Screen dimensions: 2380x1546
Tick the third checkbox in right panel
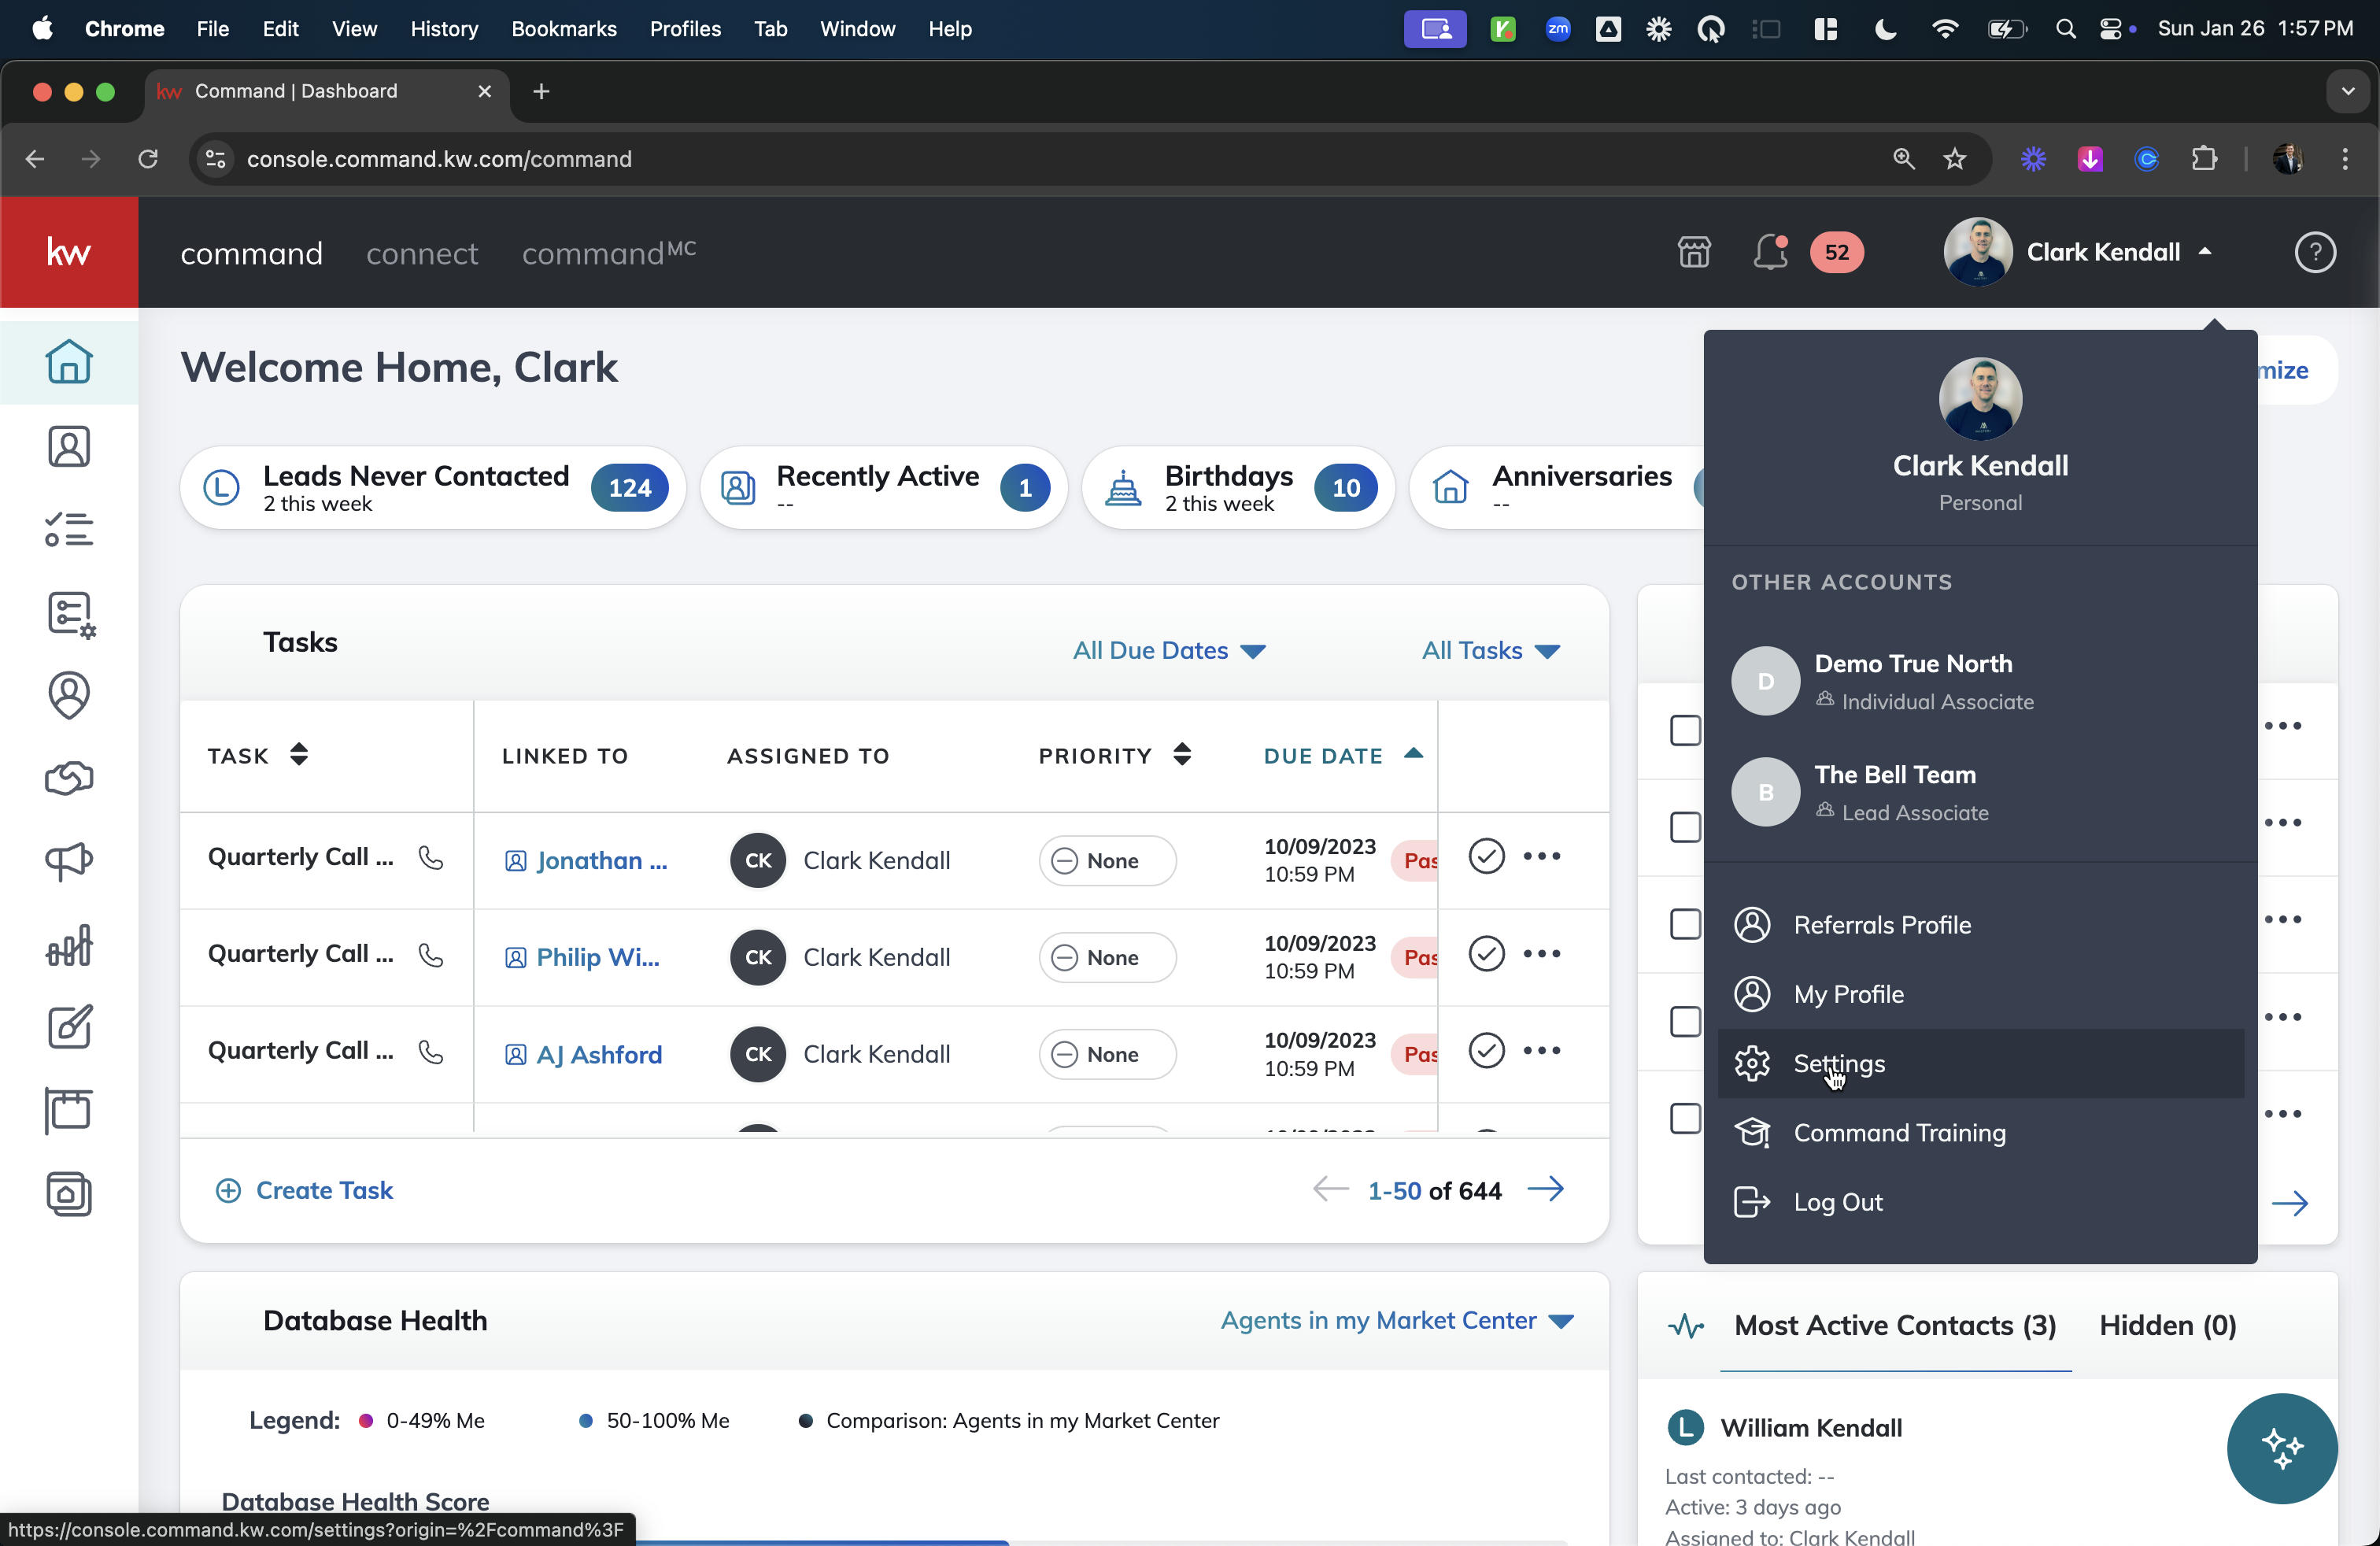pyautogui.click(x=1685, y=924)
